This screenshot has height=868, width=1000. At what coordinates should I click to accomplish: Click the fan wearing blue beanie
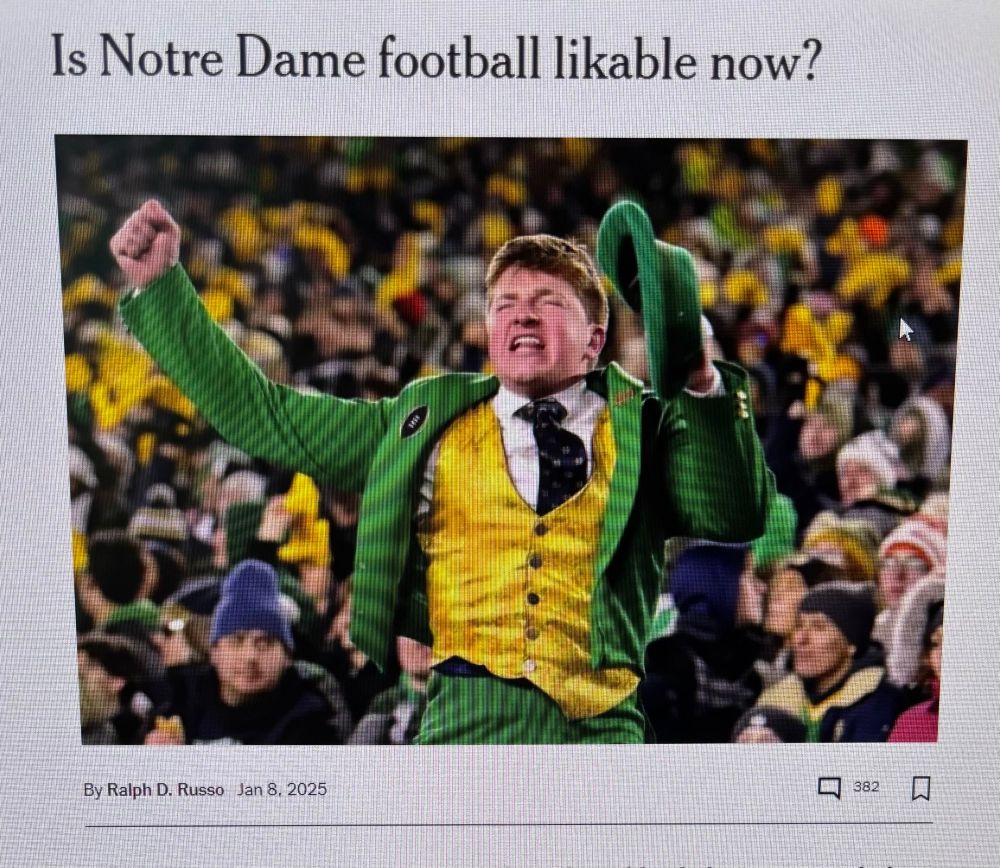251,644
